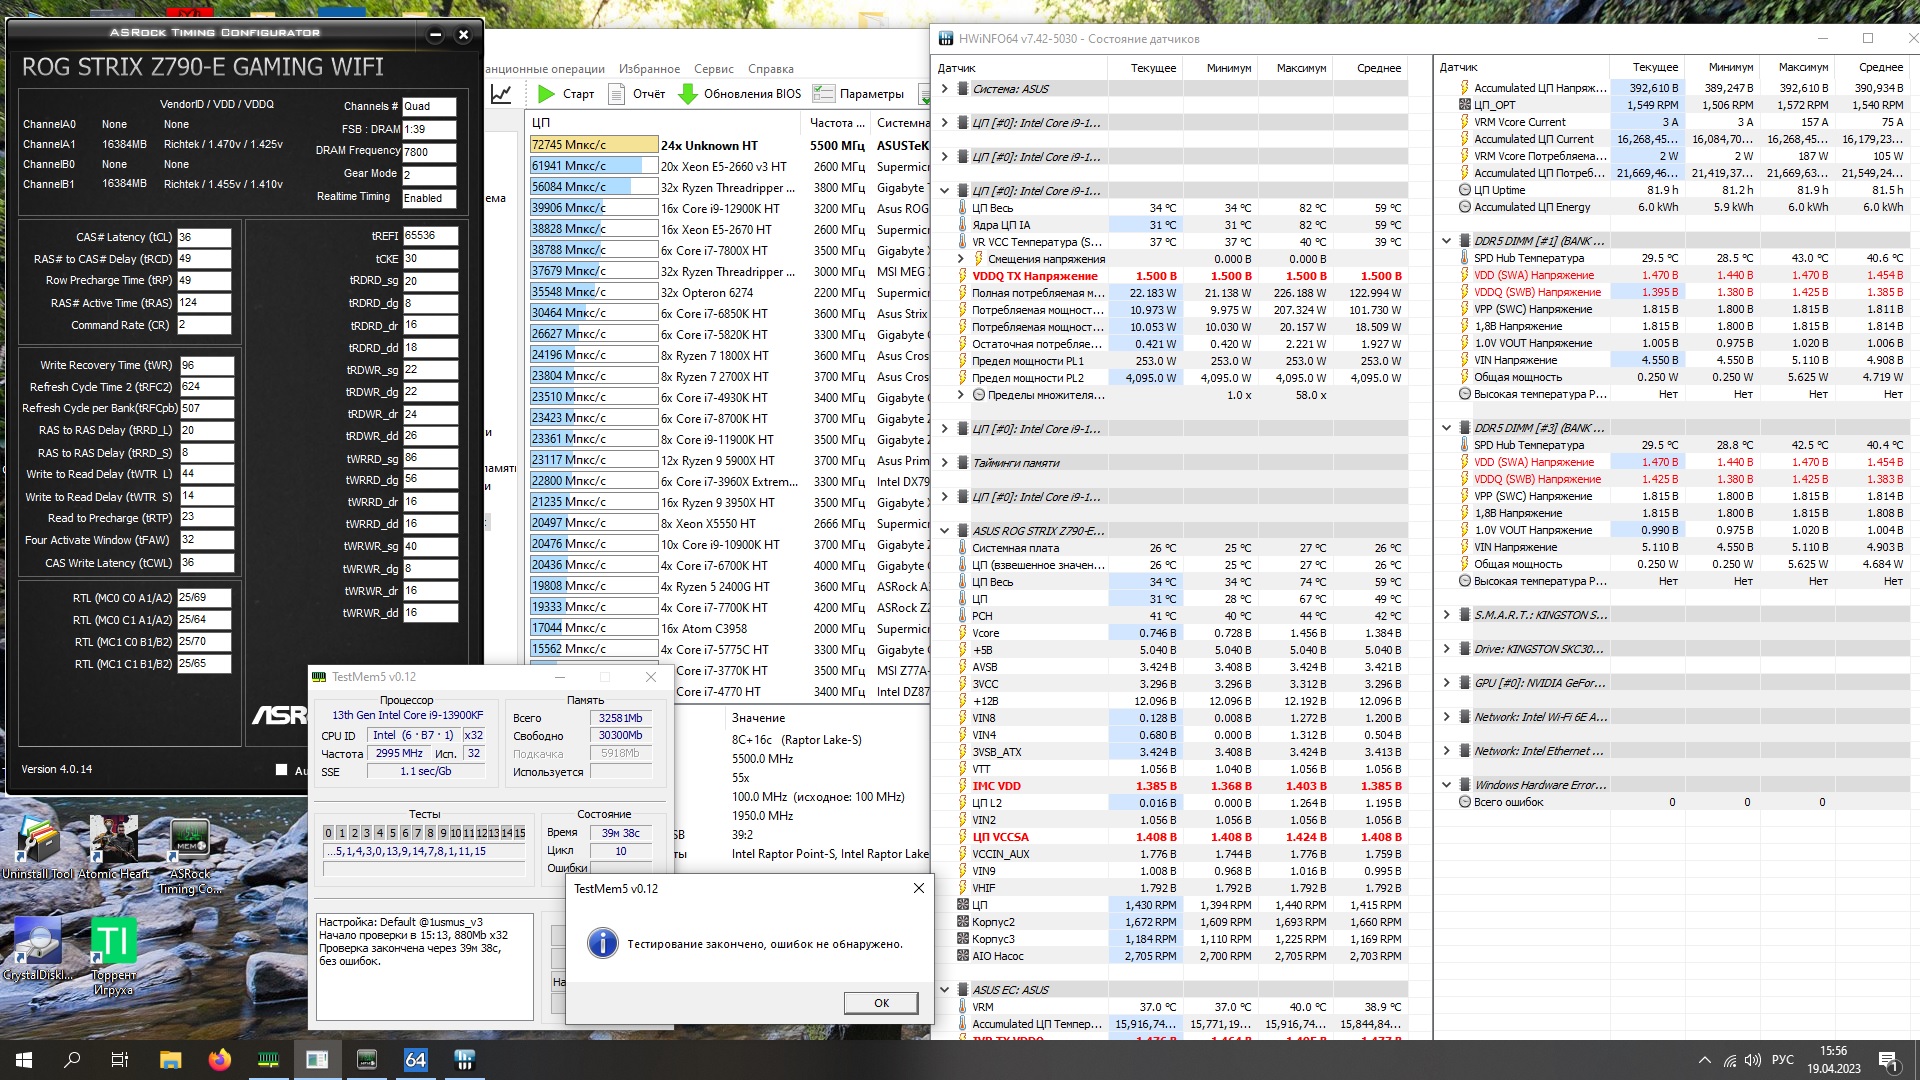Collapse ASUS ROG STRIX Z790-E sensor group
Image resolution: width=1920 pixels, height=1080 pixels.
(944, 531)
